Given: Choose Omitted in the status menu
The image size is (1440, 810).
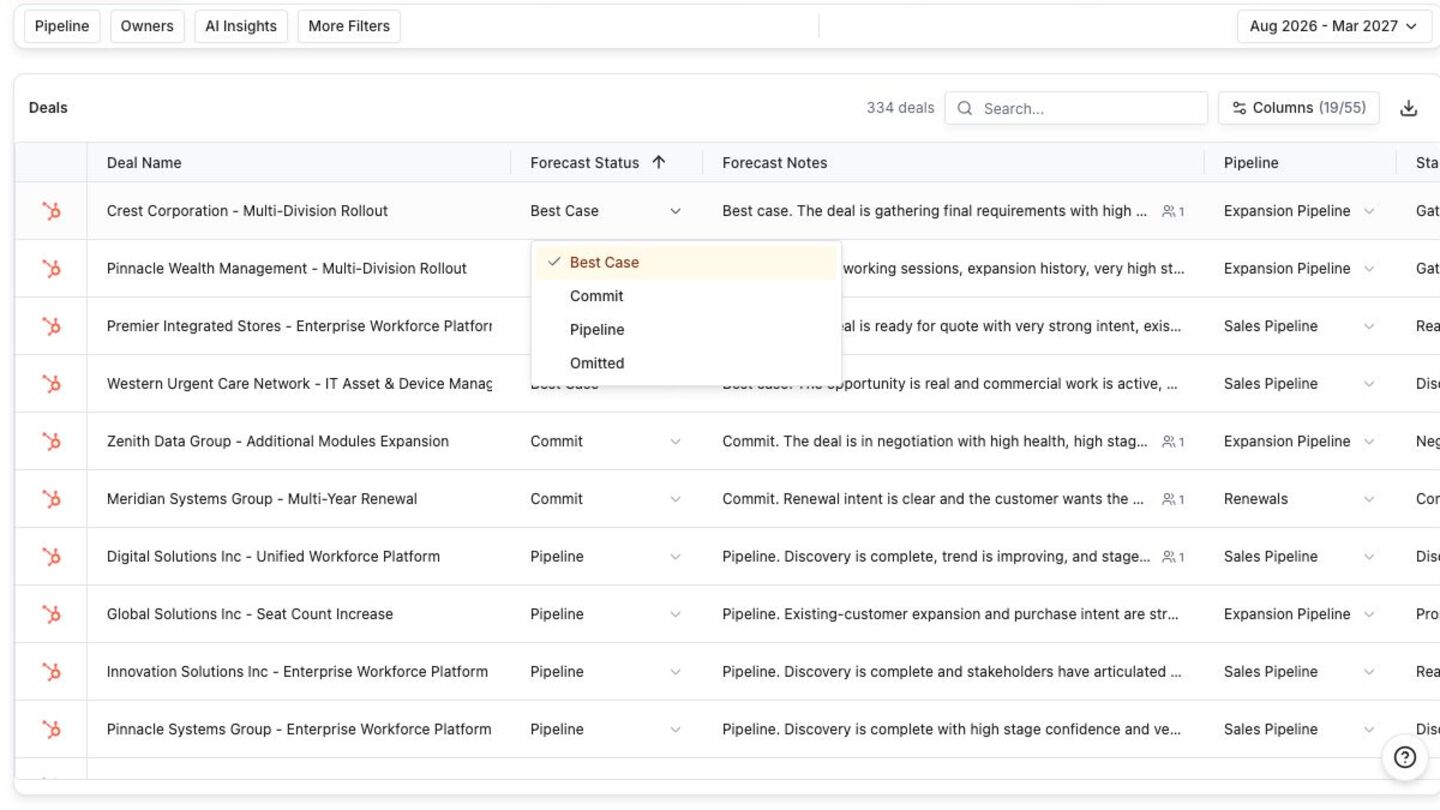Looking at the screenshot, I should pyautogui.click(x=686, y=363).
